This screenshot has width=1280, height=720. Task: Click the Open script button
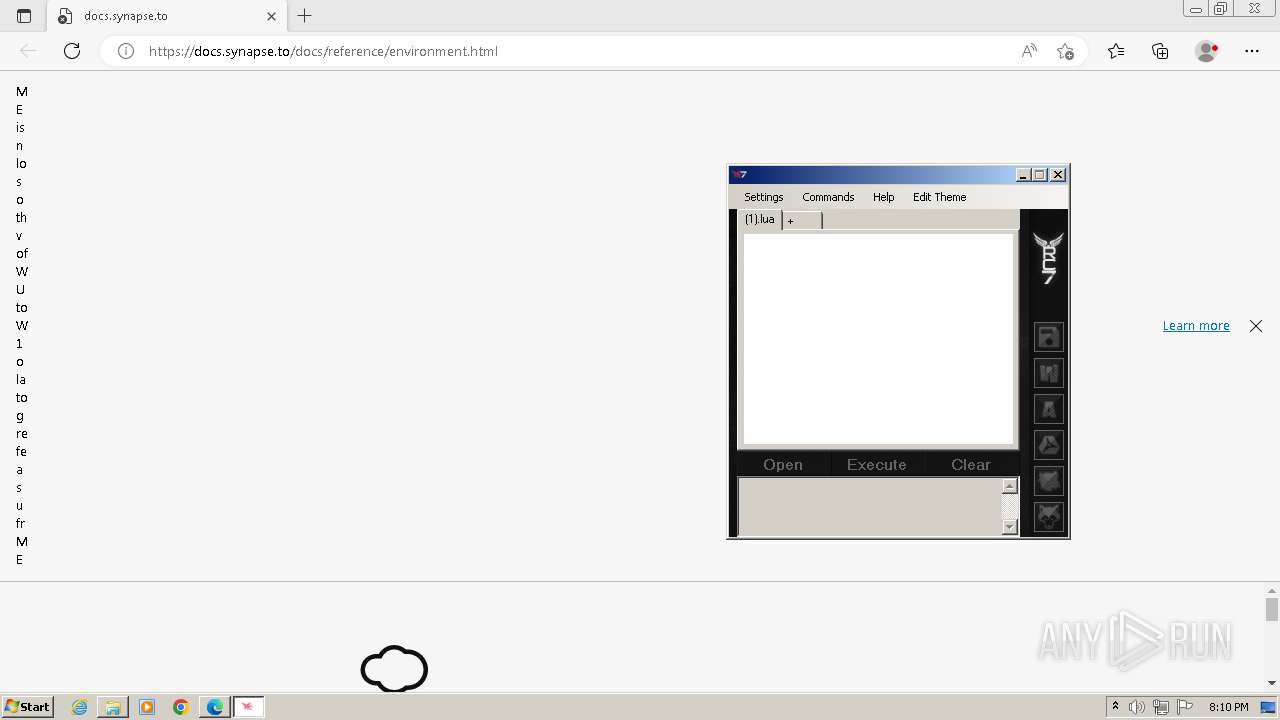click(783, 465)
